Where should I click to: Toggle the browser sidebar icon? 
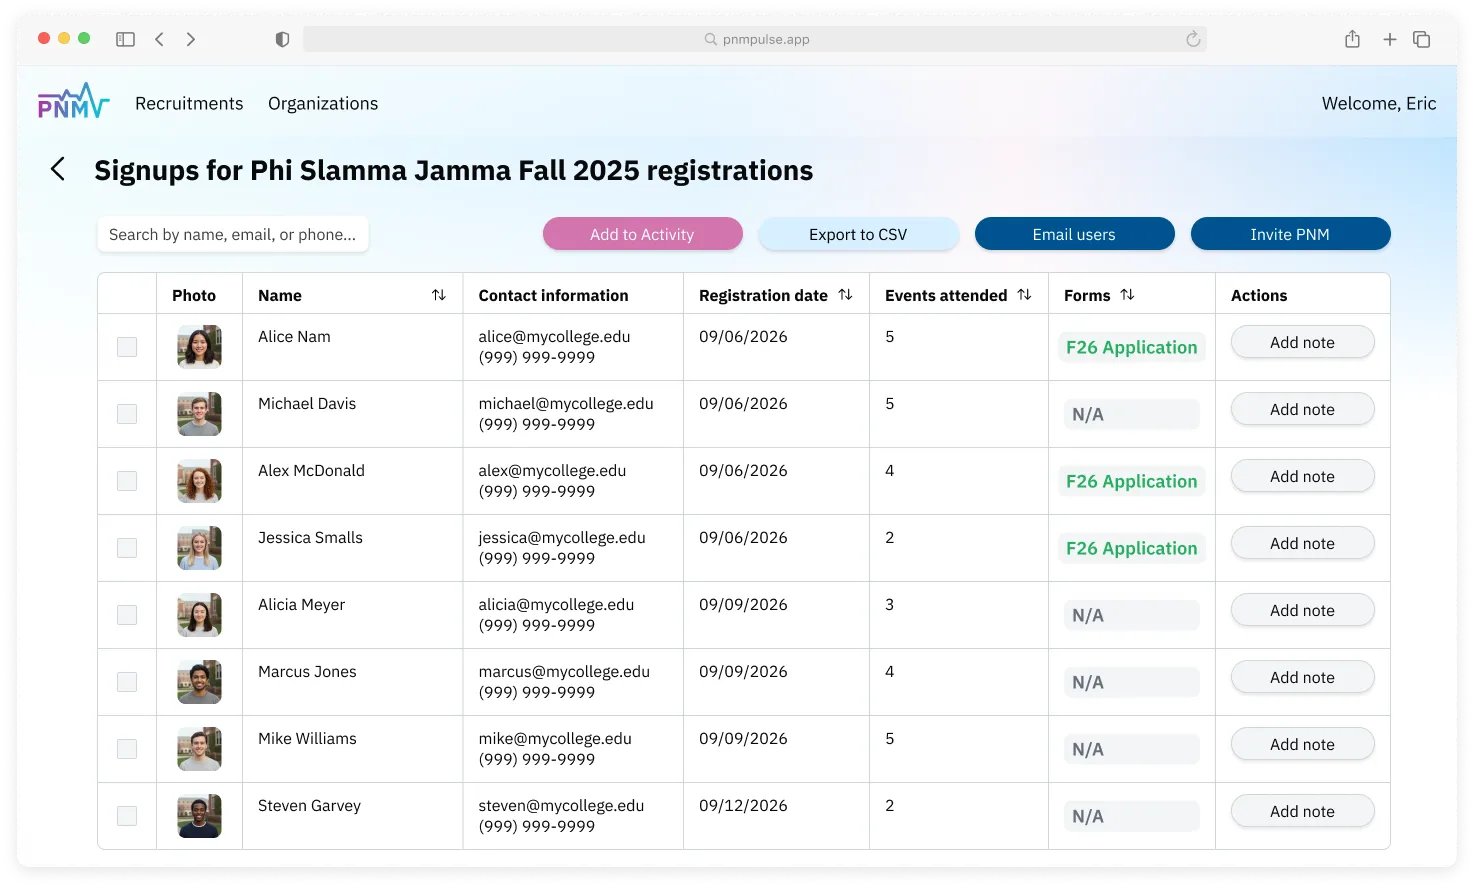[x=125, y=39]
